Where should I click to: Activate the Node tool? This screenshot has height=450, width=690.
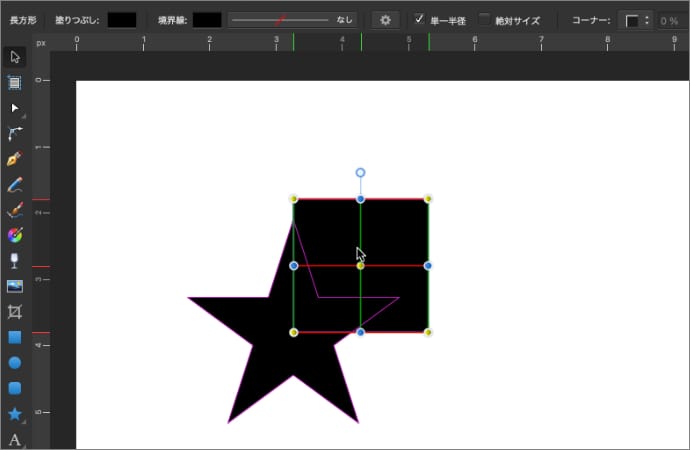click(15, 107)
